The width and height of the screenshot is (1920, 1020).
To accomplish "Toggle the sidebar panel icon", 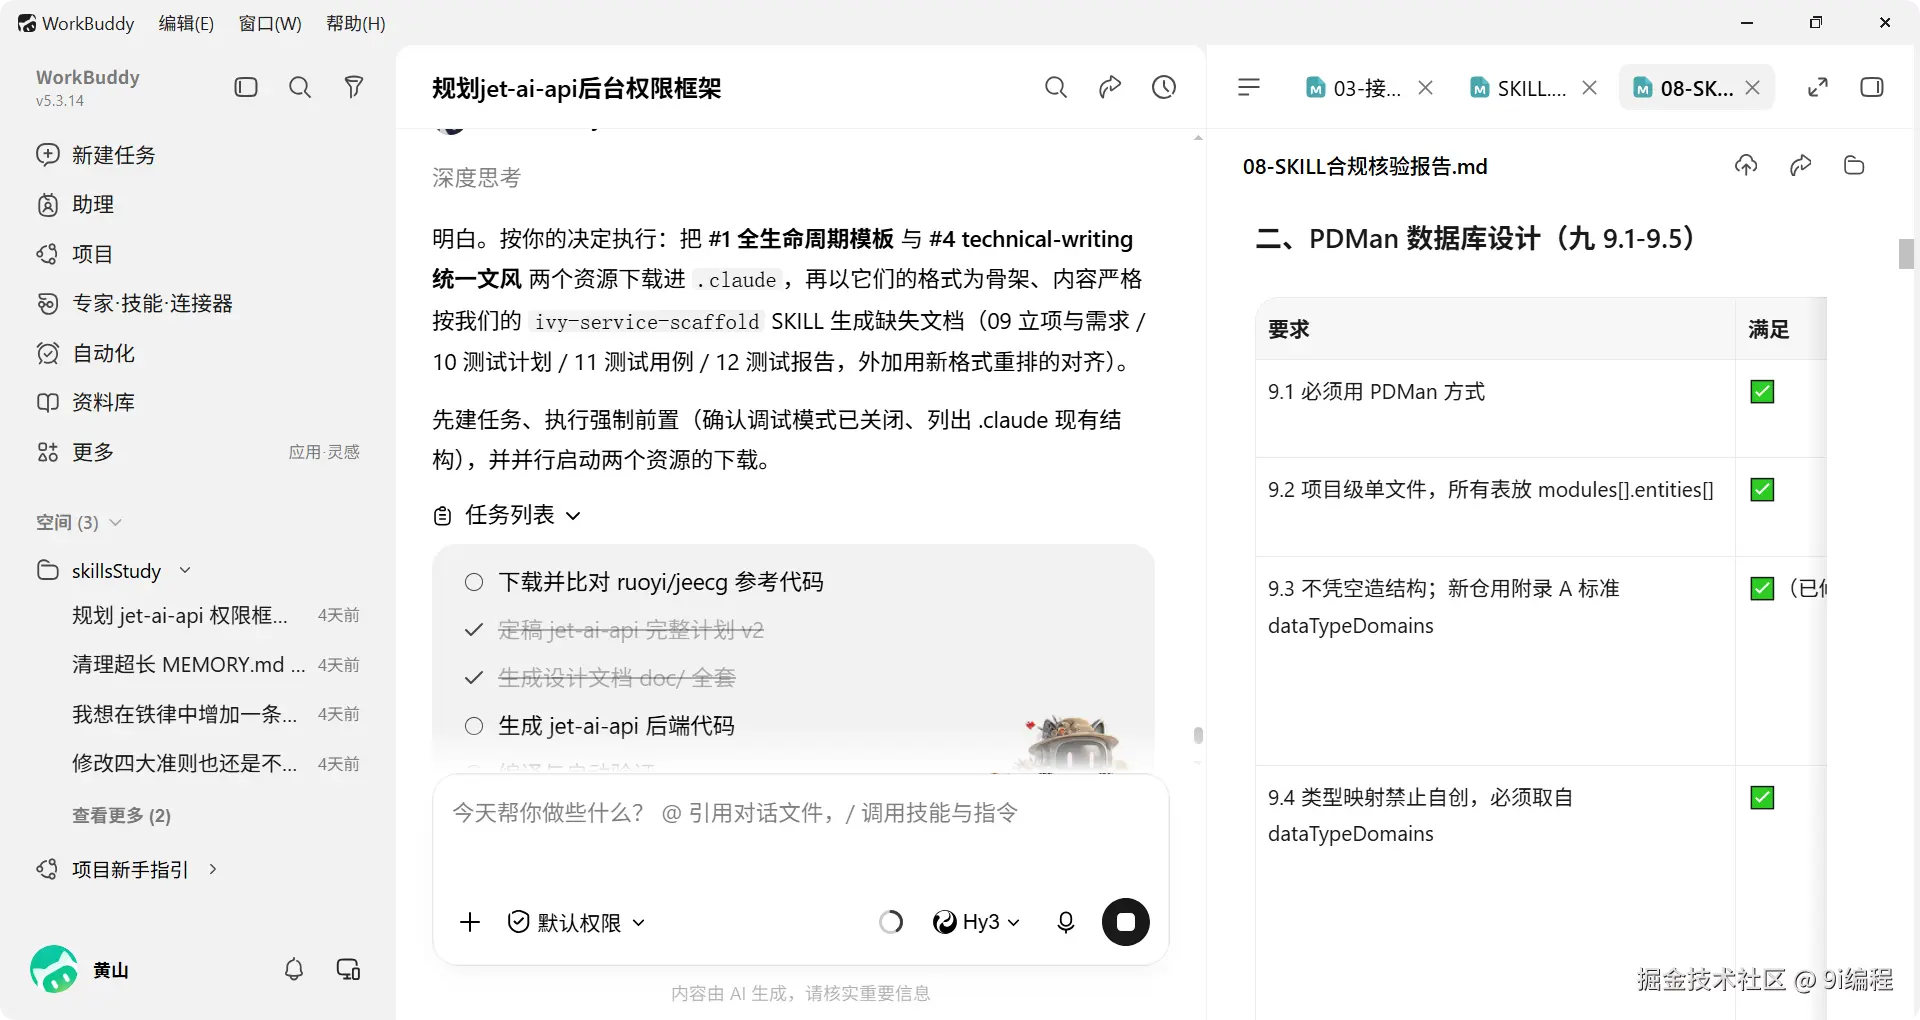I will pyautogui.click(x=246, y=87).
